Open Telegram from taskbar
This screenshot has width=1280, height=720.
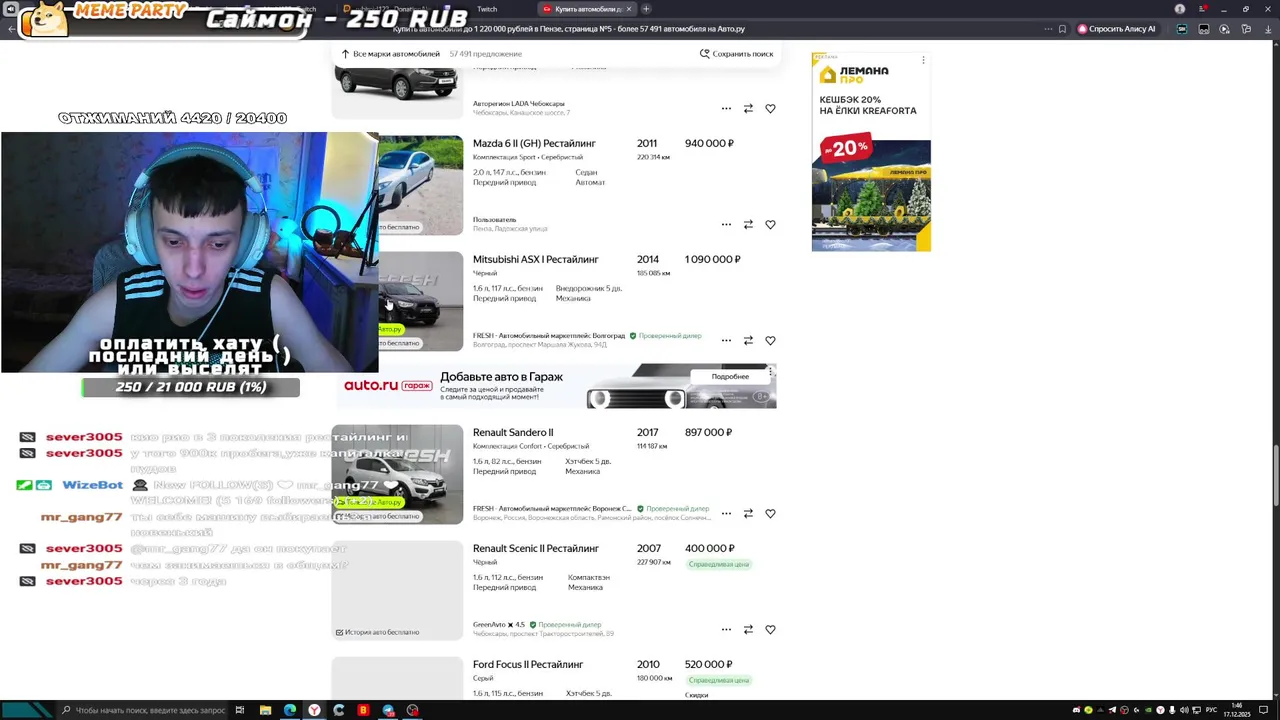click(388, 710)
